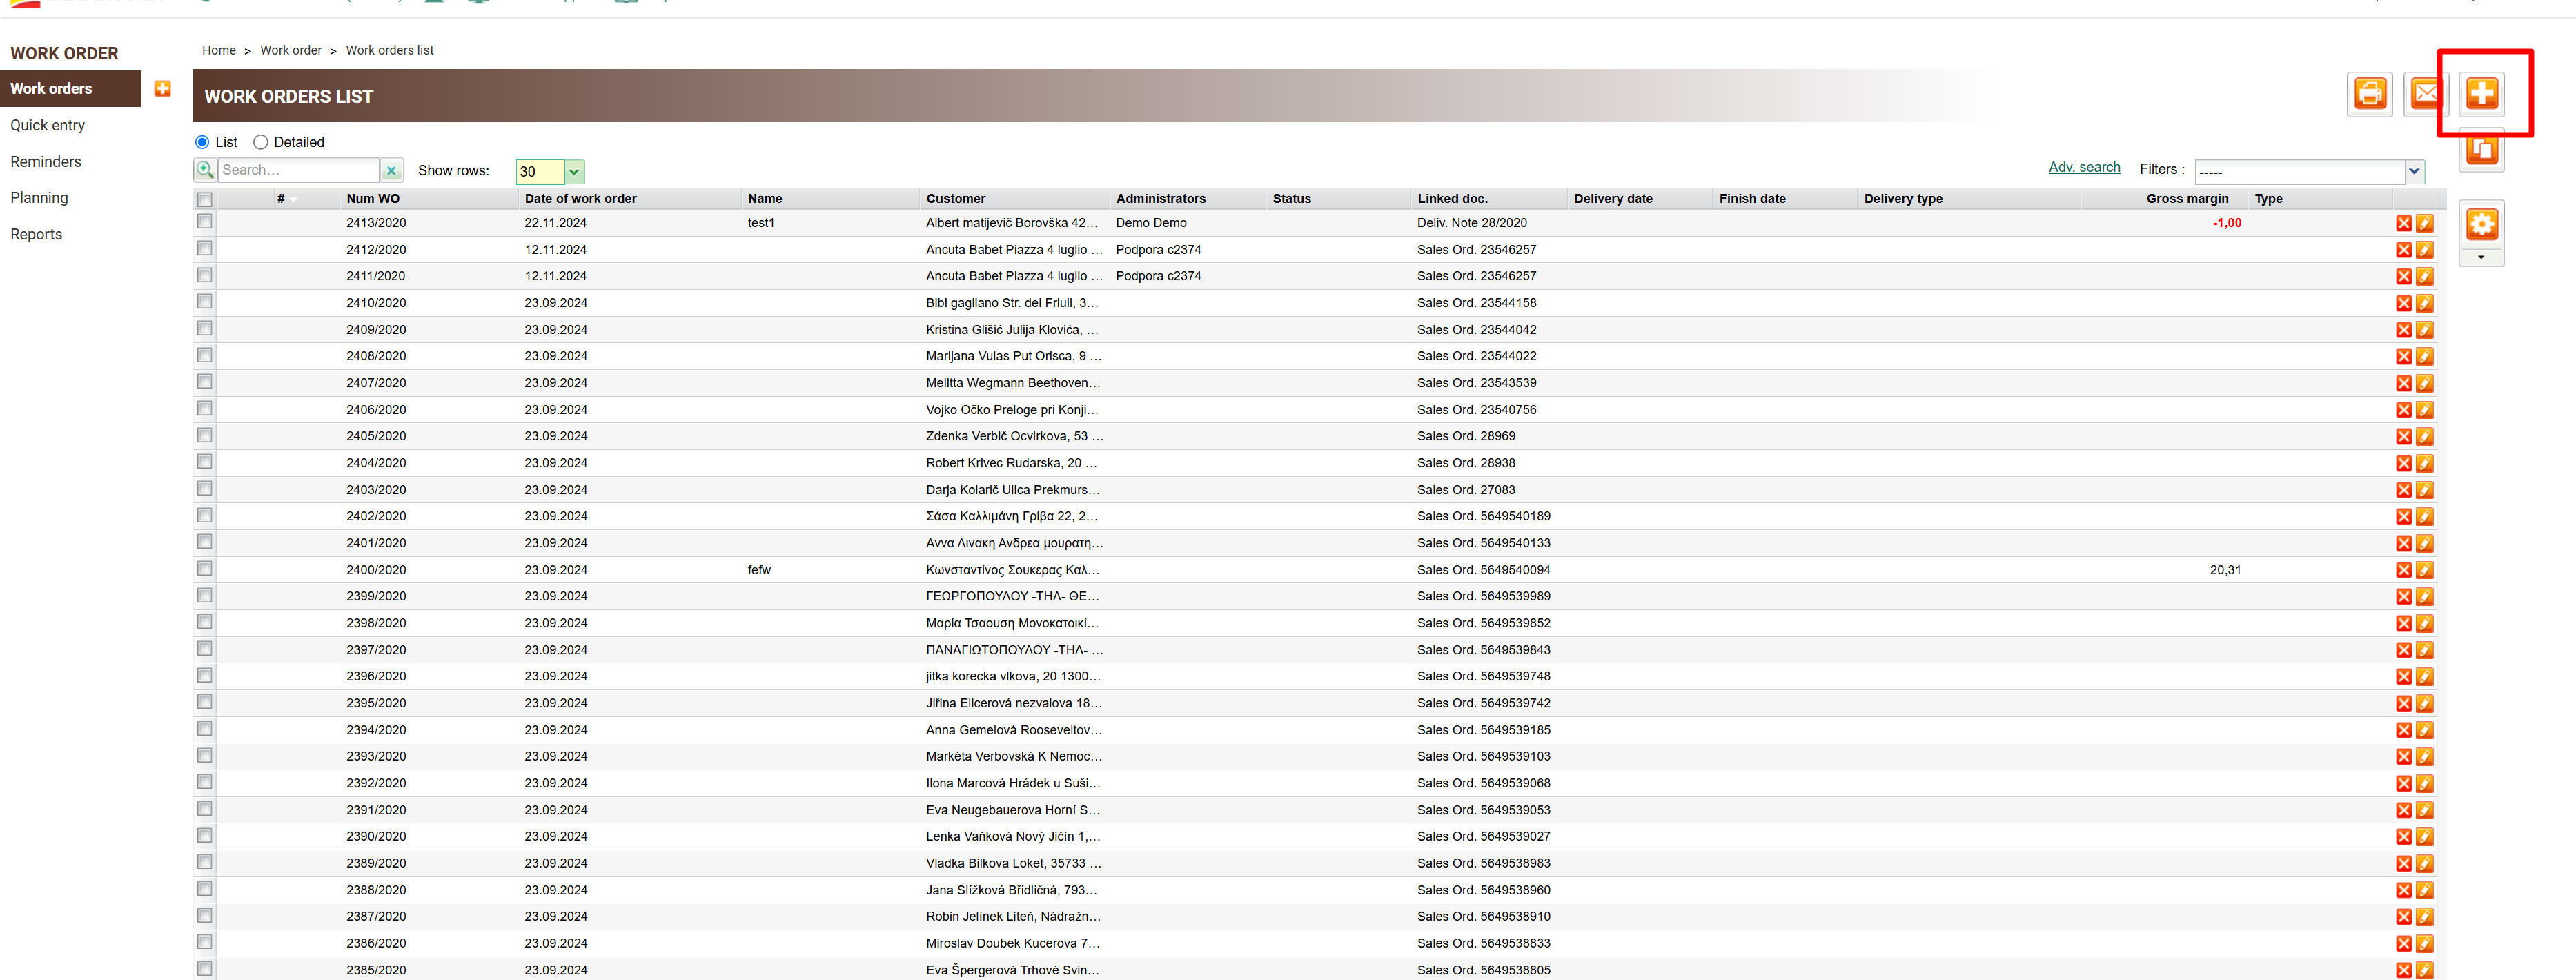The height and width of the screenshot is (980, 2576).
Task: Expand the Filters dropdown
Action: (x=2414, y=171)
